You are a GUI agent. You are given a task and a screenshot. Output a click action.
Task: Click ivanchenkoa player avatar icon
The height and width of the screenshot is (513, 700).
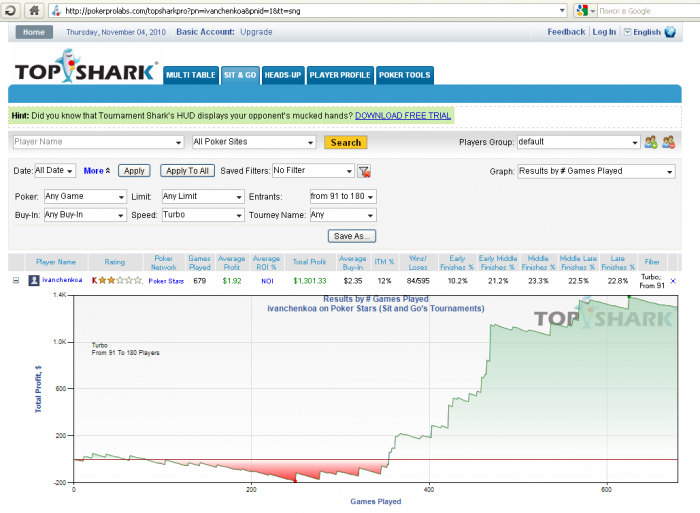coord(34,280)
